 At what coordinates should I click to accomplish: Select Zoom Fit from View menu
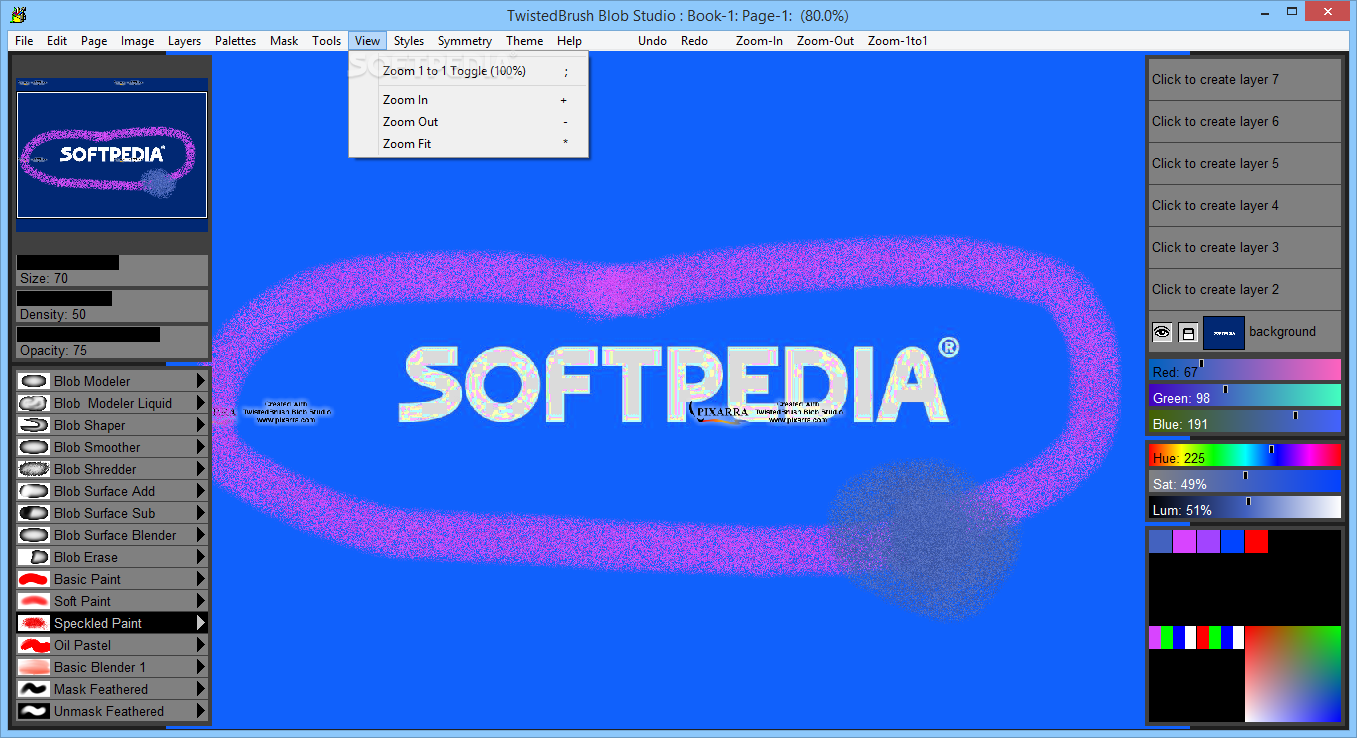click(468, 144)
